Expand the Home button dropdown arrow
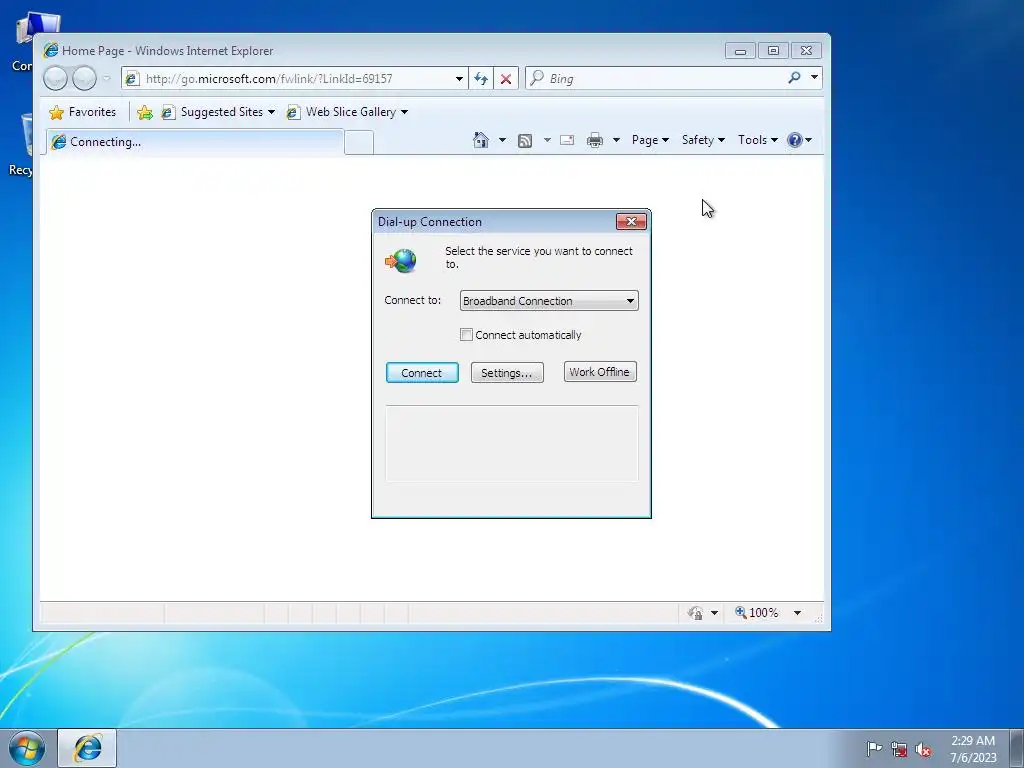The width and height of the screenshot is (1024, 768). 502,140
